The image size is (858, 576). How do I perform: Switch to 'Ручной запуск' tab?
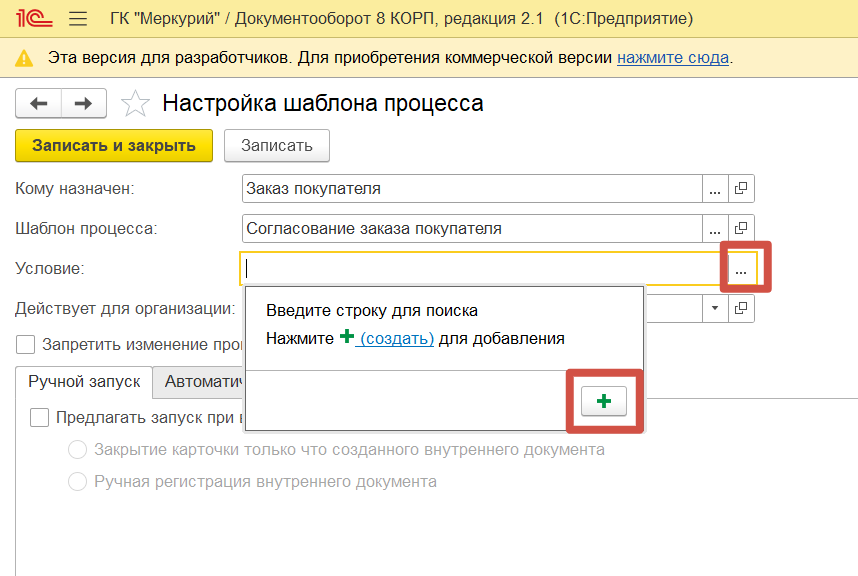[84, 381]
